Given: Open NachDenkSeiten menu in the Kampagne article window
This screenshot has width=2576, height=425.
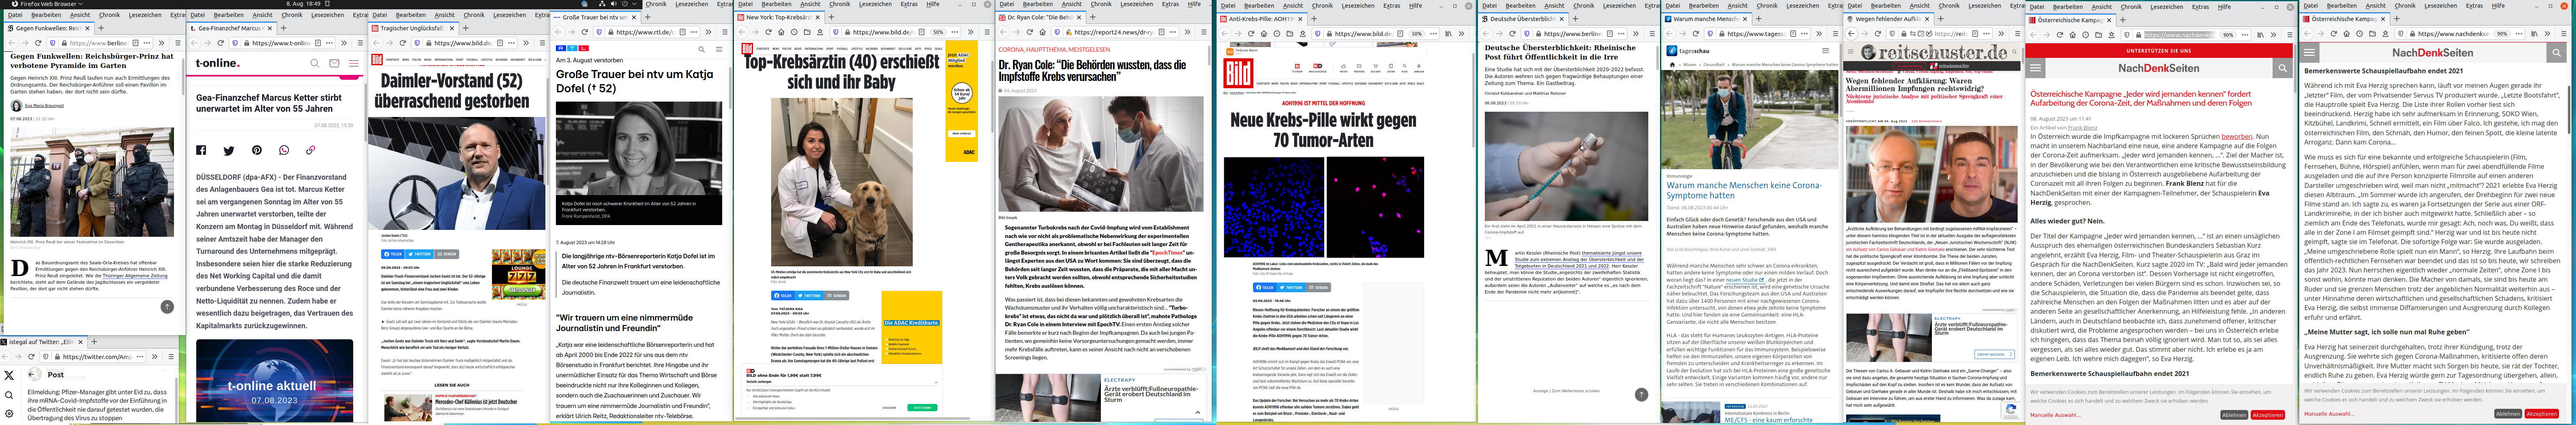Looking at the screenshot, I should 2035,68.
